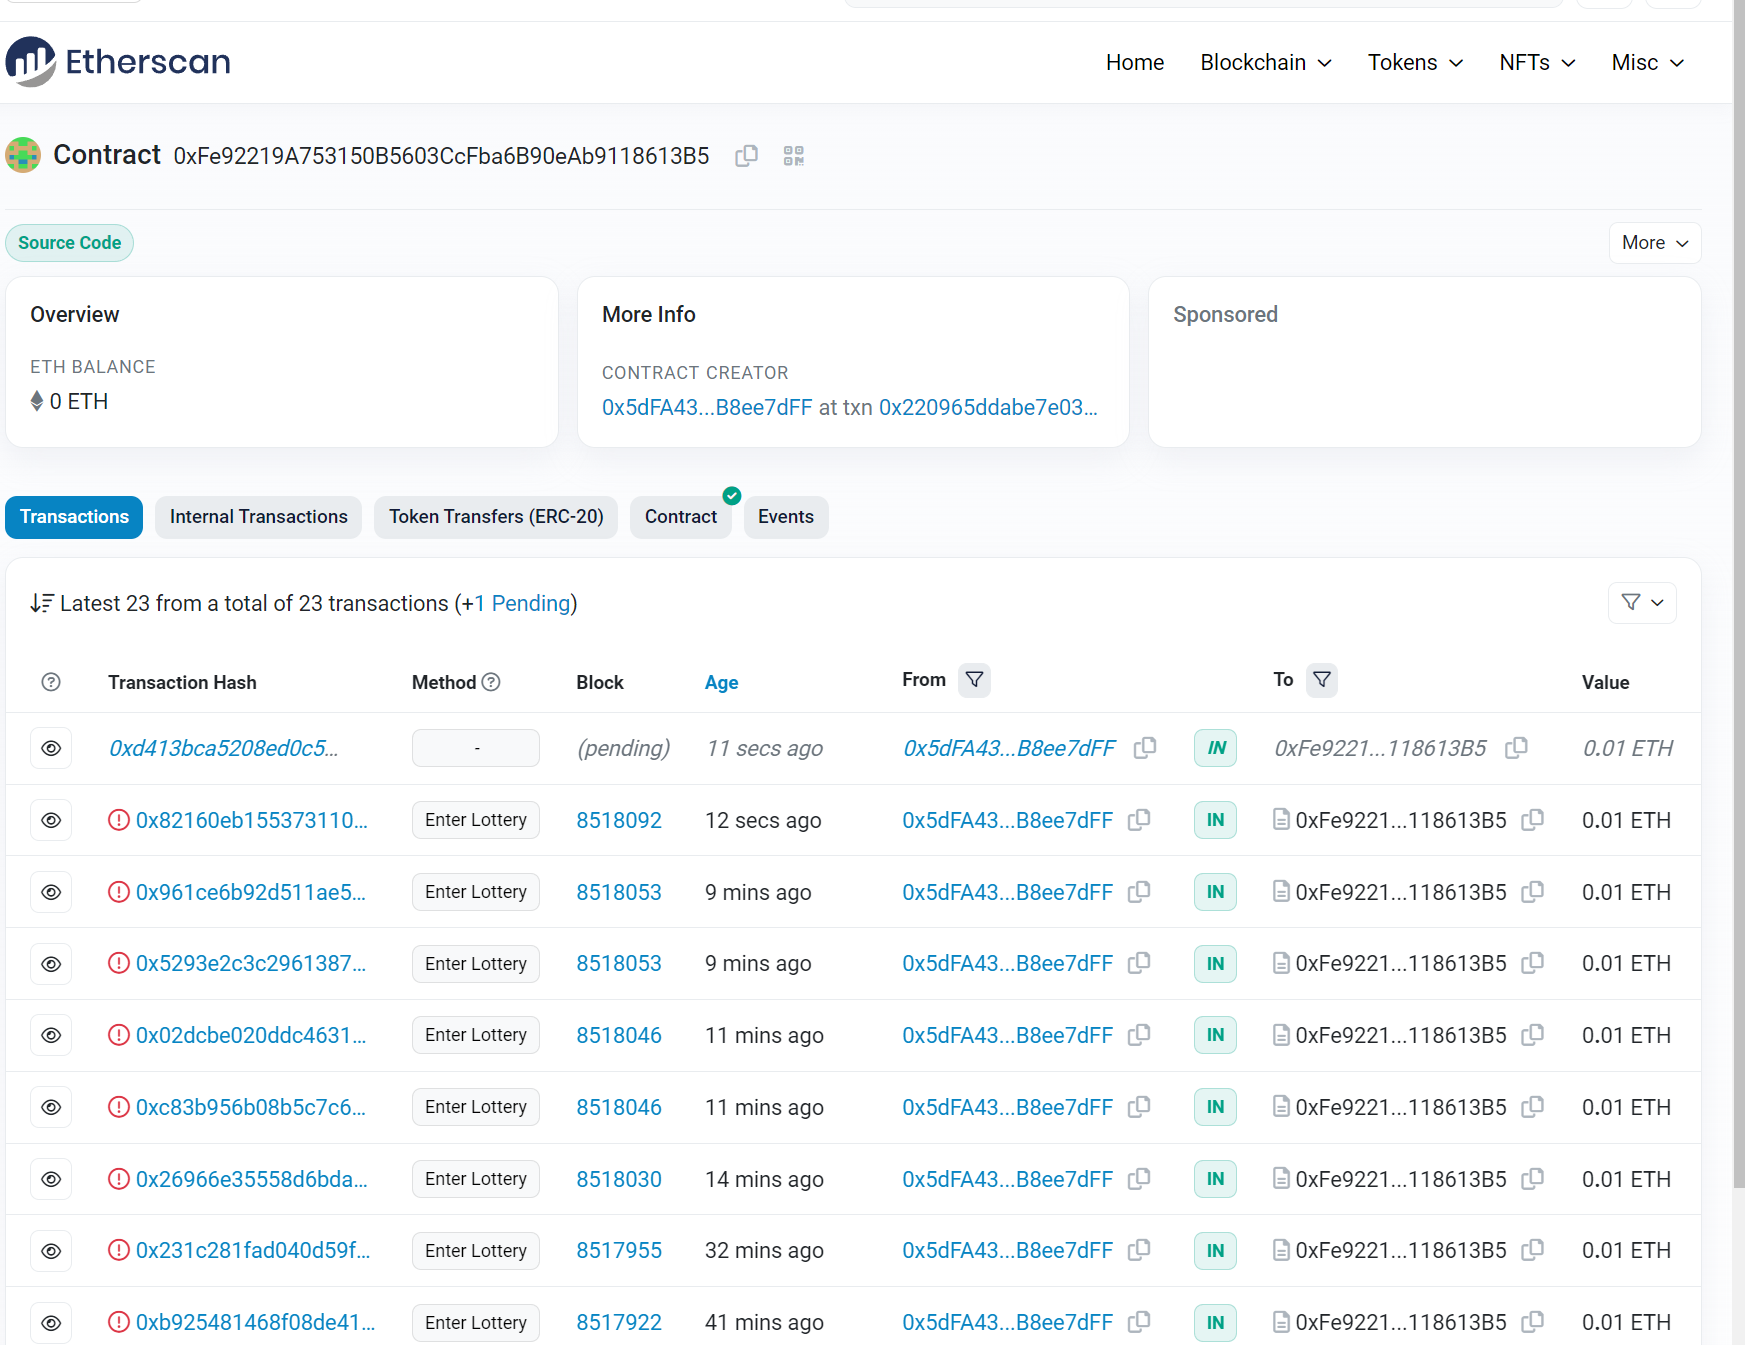Image resolution: width=1745 pixels, height=1345 pixels.
Task: Expand the Tokens menu
Action: tap(1415, 62)
